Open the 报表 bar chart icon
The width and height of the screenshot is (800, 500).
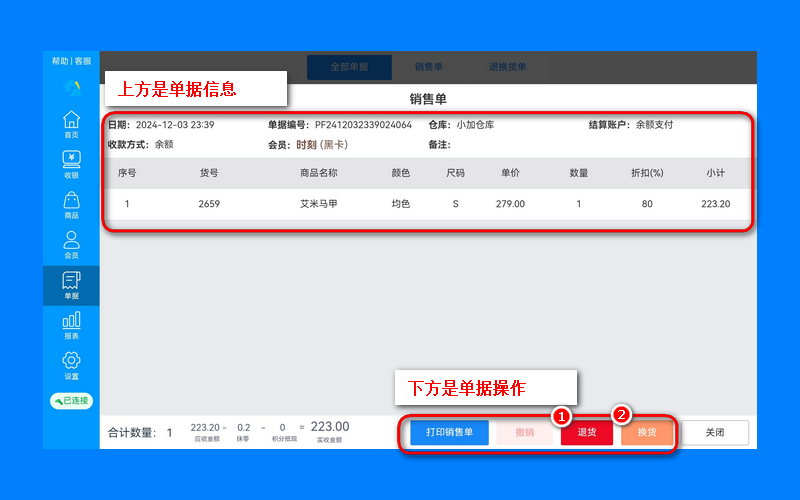(71, 326)
